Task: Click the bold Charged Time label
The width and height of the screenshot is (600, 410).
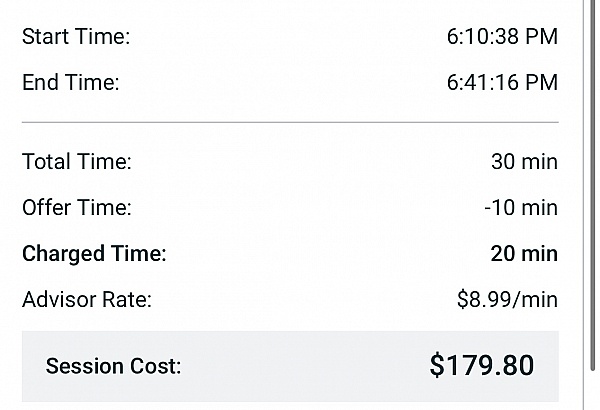Action: pos(94,253)
